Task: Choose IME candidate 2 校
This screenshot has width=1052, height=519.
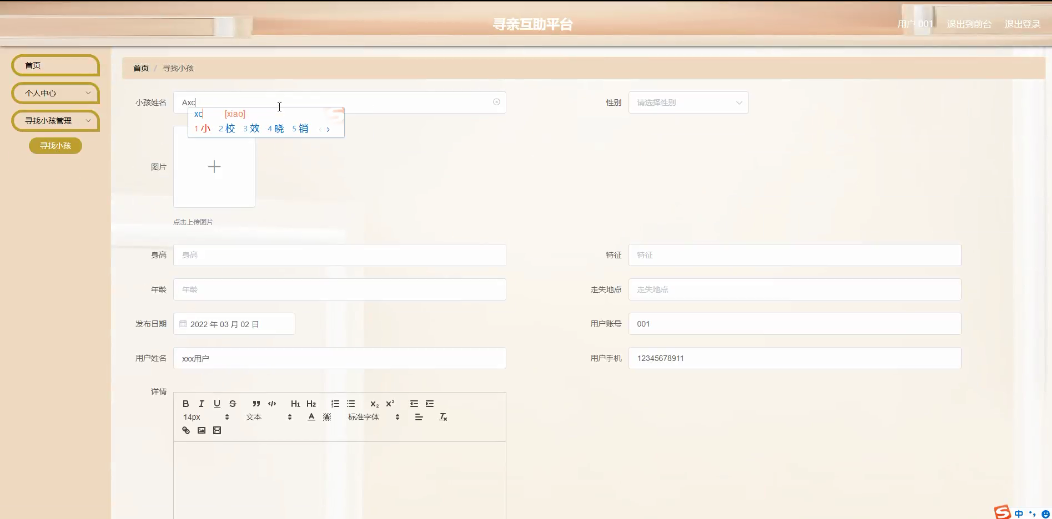Action: (x=227, y=129)
